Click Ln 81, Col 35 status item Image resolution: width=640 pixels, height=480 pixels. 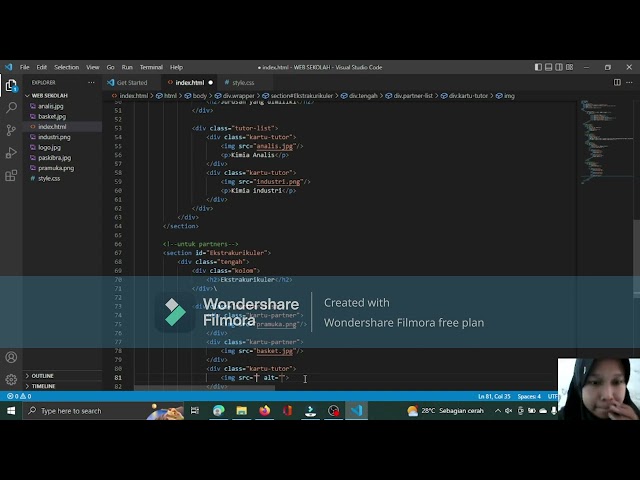click(x=494, y=396)
